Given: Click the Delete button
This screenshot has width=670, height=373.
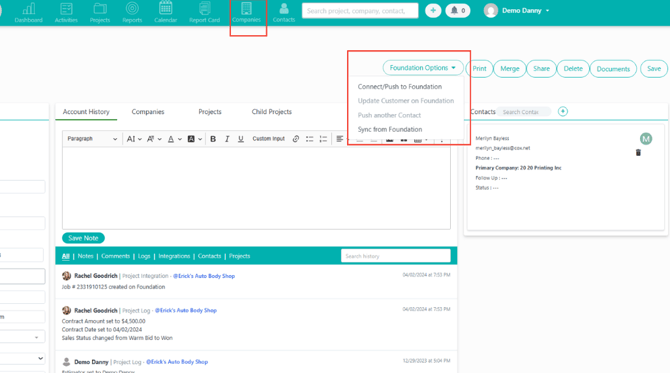Looking at the screenshot, I should (x=573, y=69).
